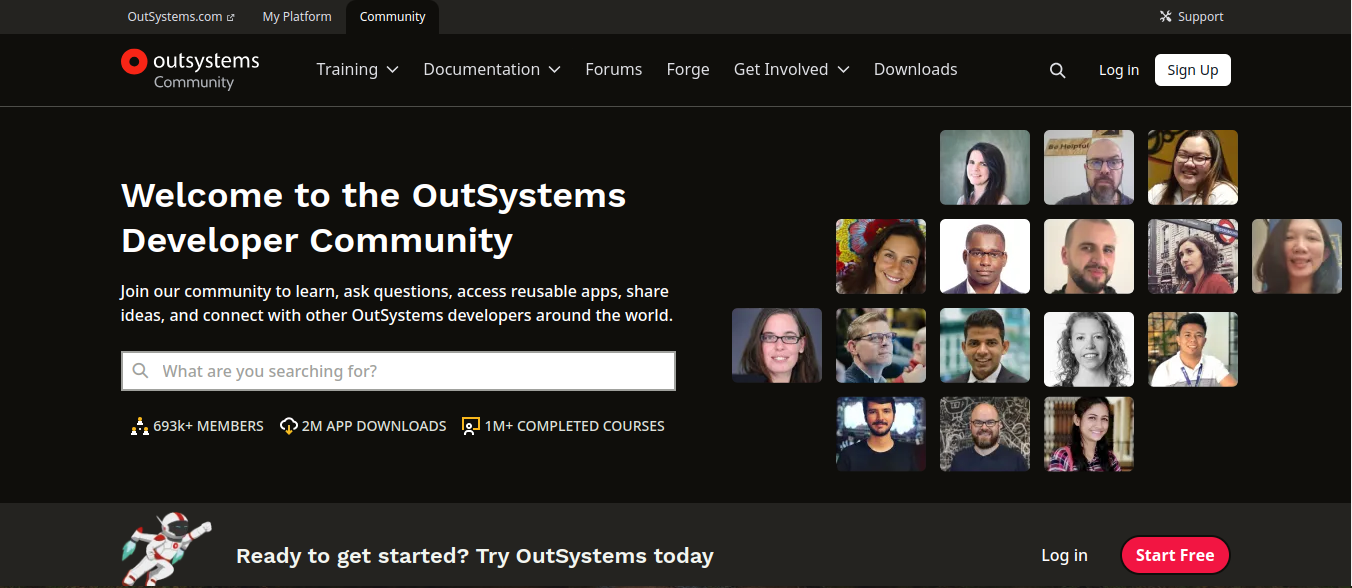This screenshot has height=588, width=1352.
Task: Click the Welcome to the OutSystems Developer Community heading
Action: click(373, 217)
